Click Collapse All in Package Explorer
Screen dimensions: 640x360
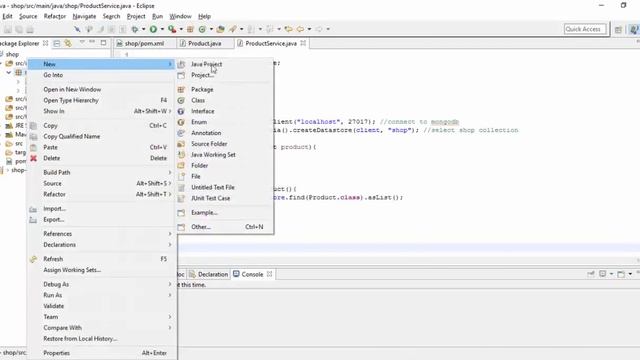point(57,43)
